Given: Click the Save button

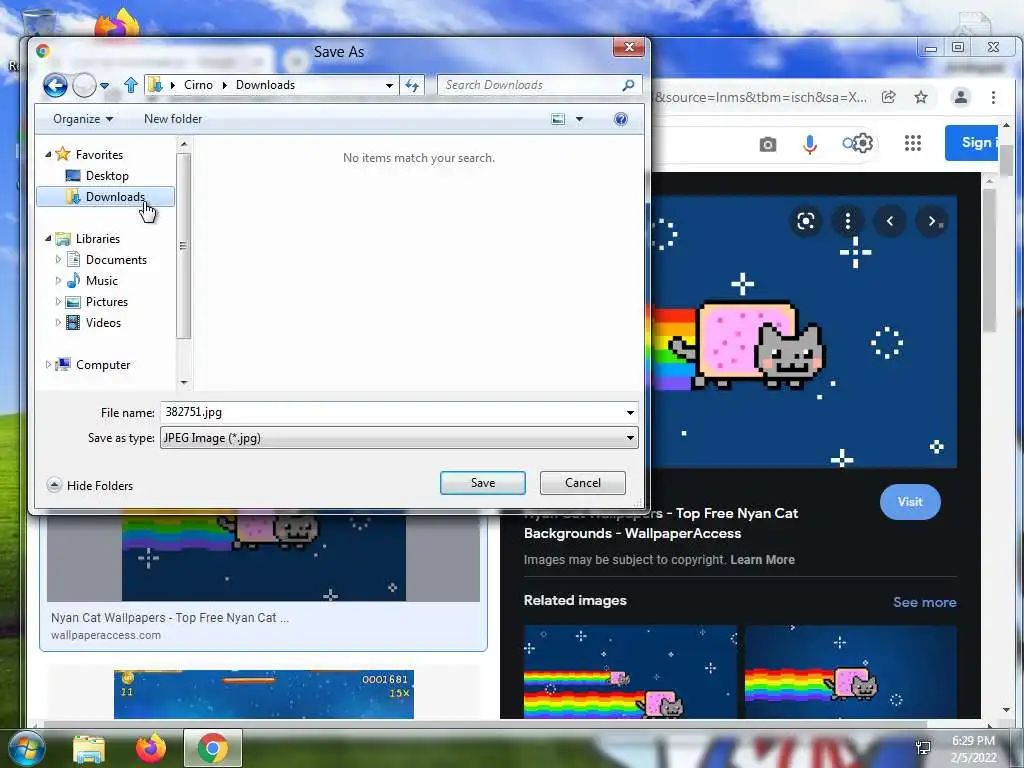Looking at the screenshot, I should (483, 483).
